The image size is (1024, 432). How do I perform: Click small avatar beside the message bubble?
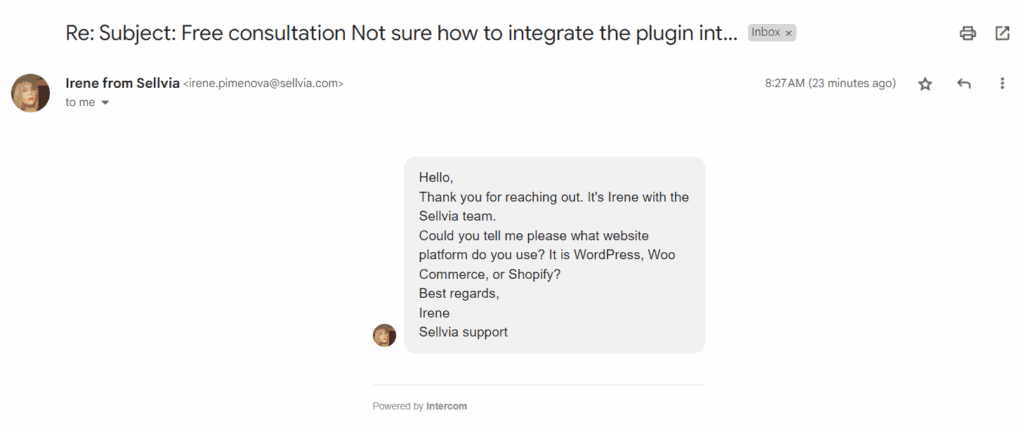pos(384,335)
